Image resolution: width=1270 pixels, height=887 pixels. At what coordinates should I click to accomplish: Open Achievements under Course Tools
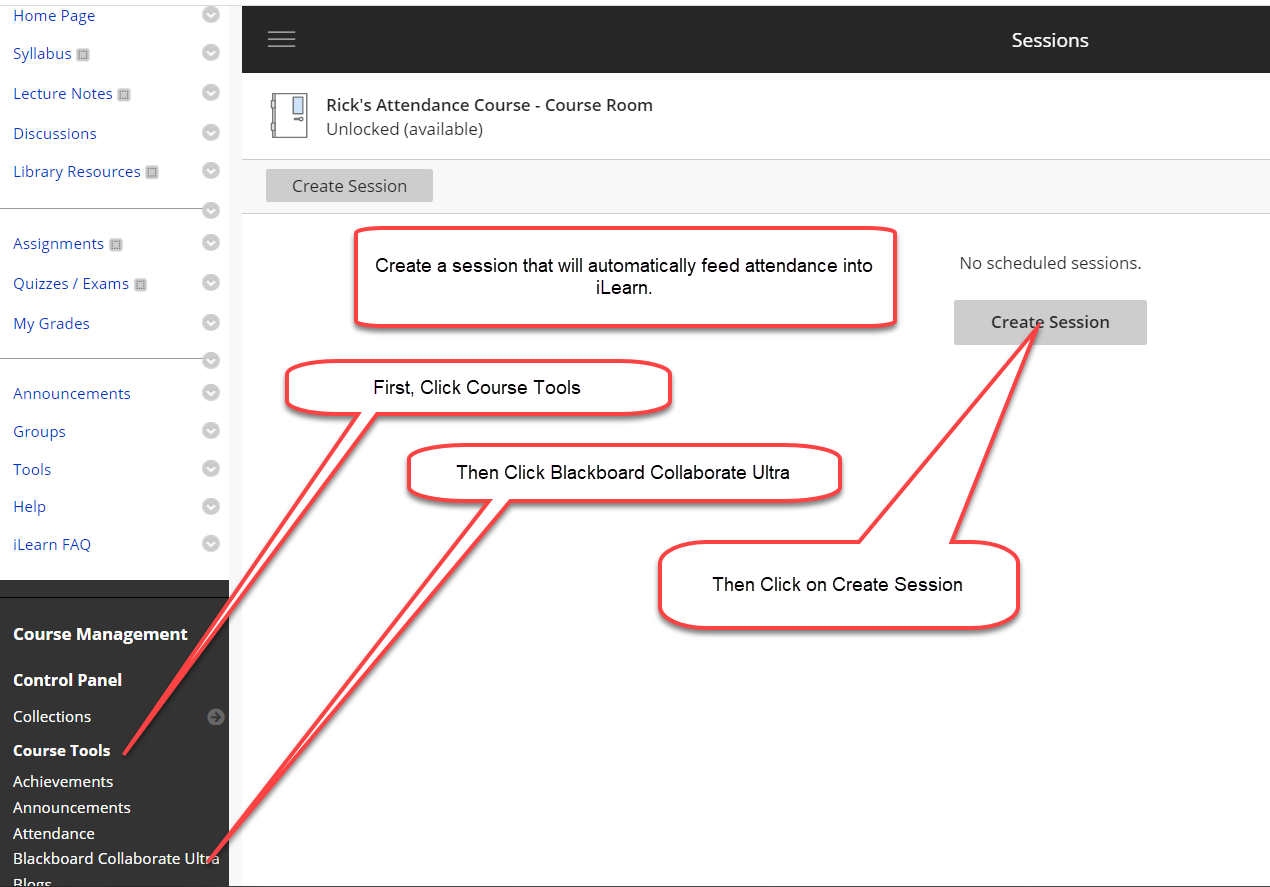(x=63, y=782)
